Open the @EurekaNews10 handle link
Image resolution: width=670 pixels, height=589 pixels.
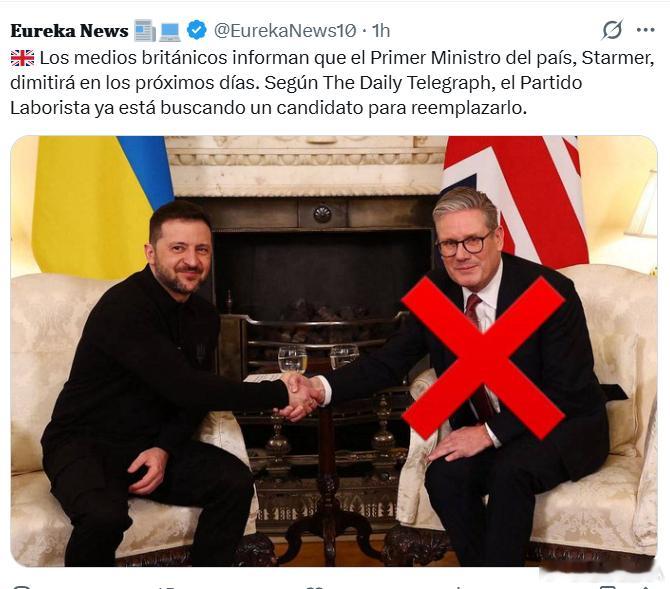(285, 31)
